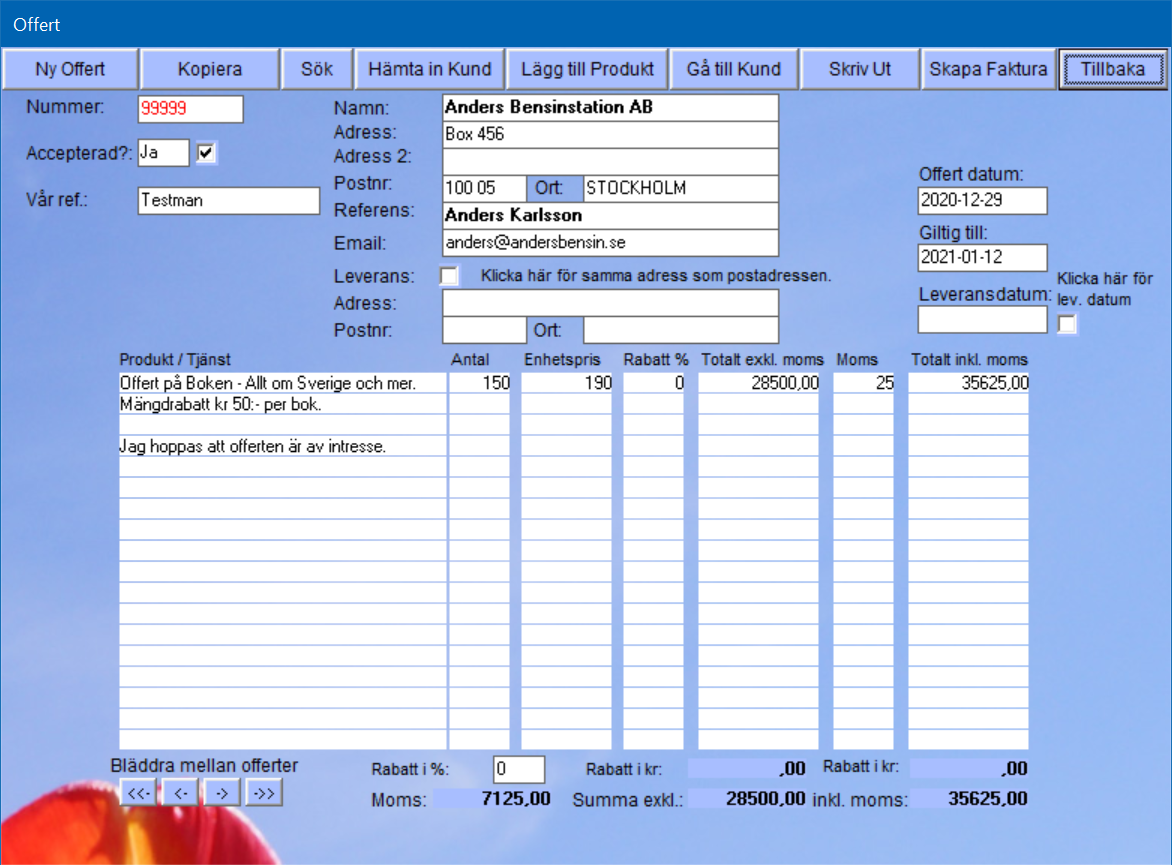Click the Ny Offert button

click(70, 69)
